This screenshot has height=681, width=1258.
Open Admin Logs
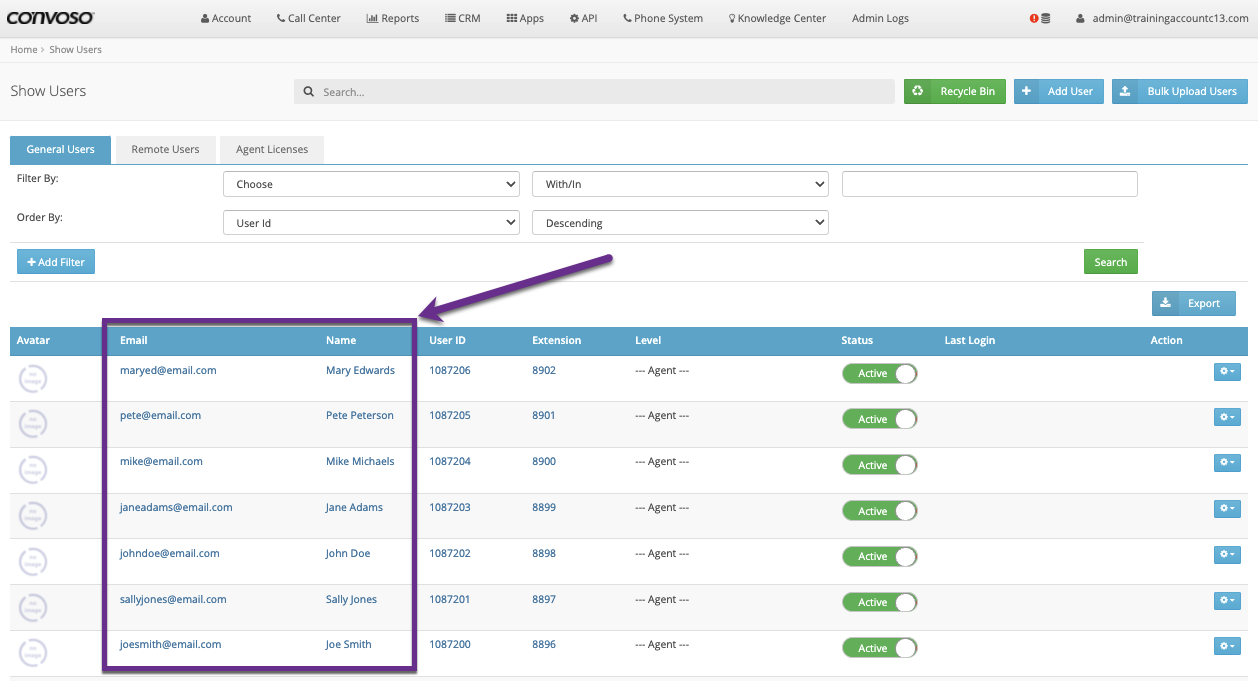pyautogui.click(x=880, y=18)
